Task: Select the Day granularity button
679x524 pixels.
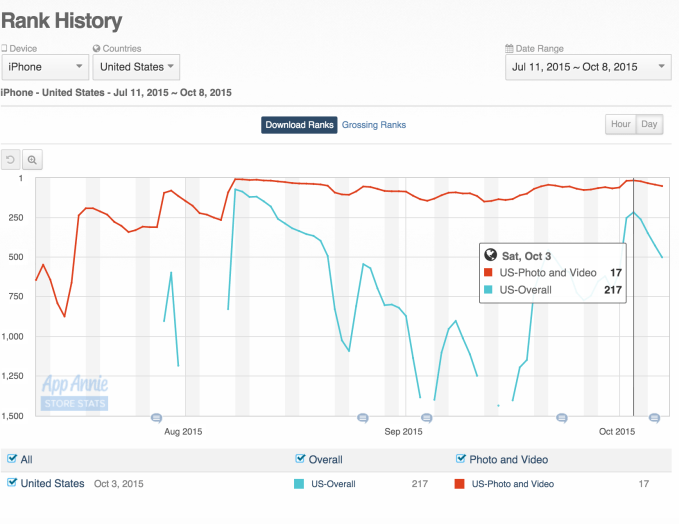Action: (649, 124)
